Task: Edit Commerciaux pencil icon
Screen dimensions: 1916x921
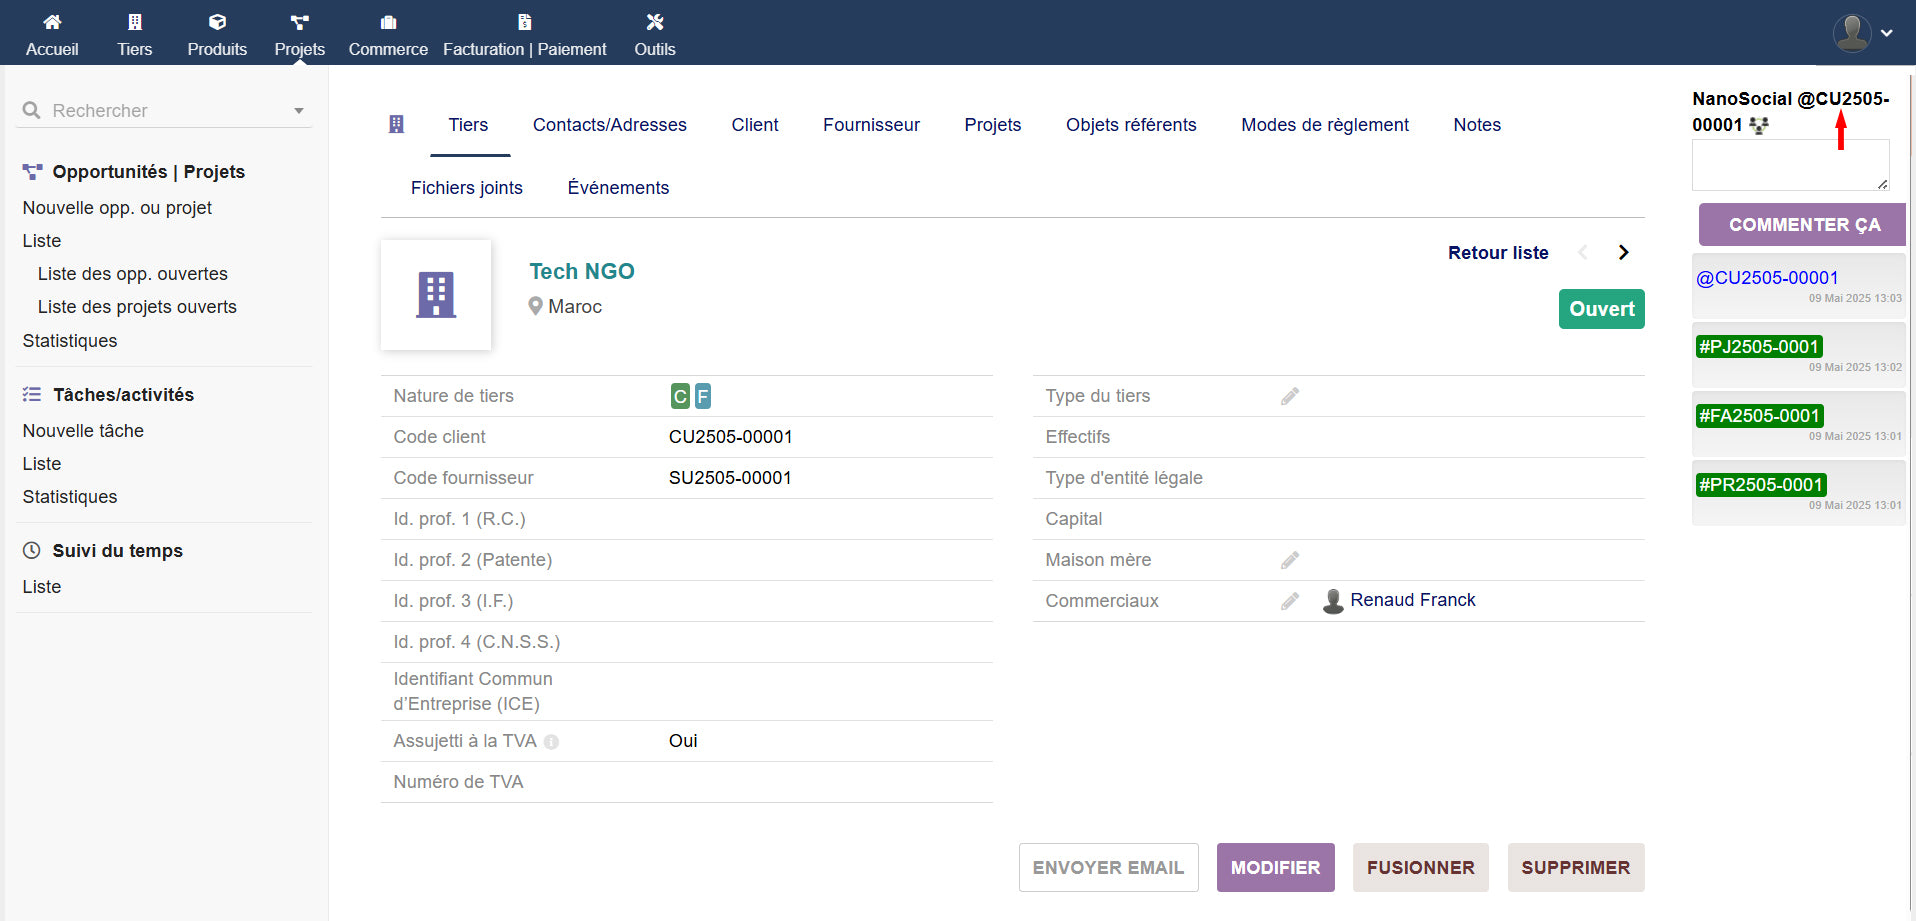Action: (1290, 602)
